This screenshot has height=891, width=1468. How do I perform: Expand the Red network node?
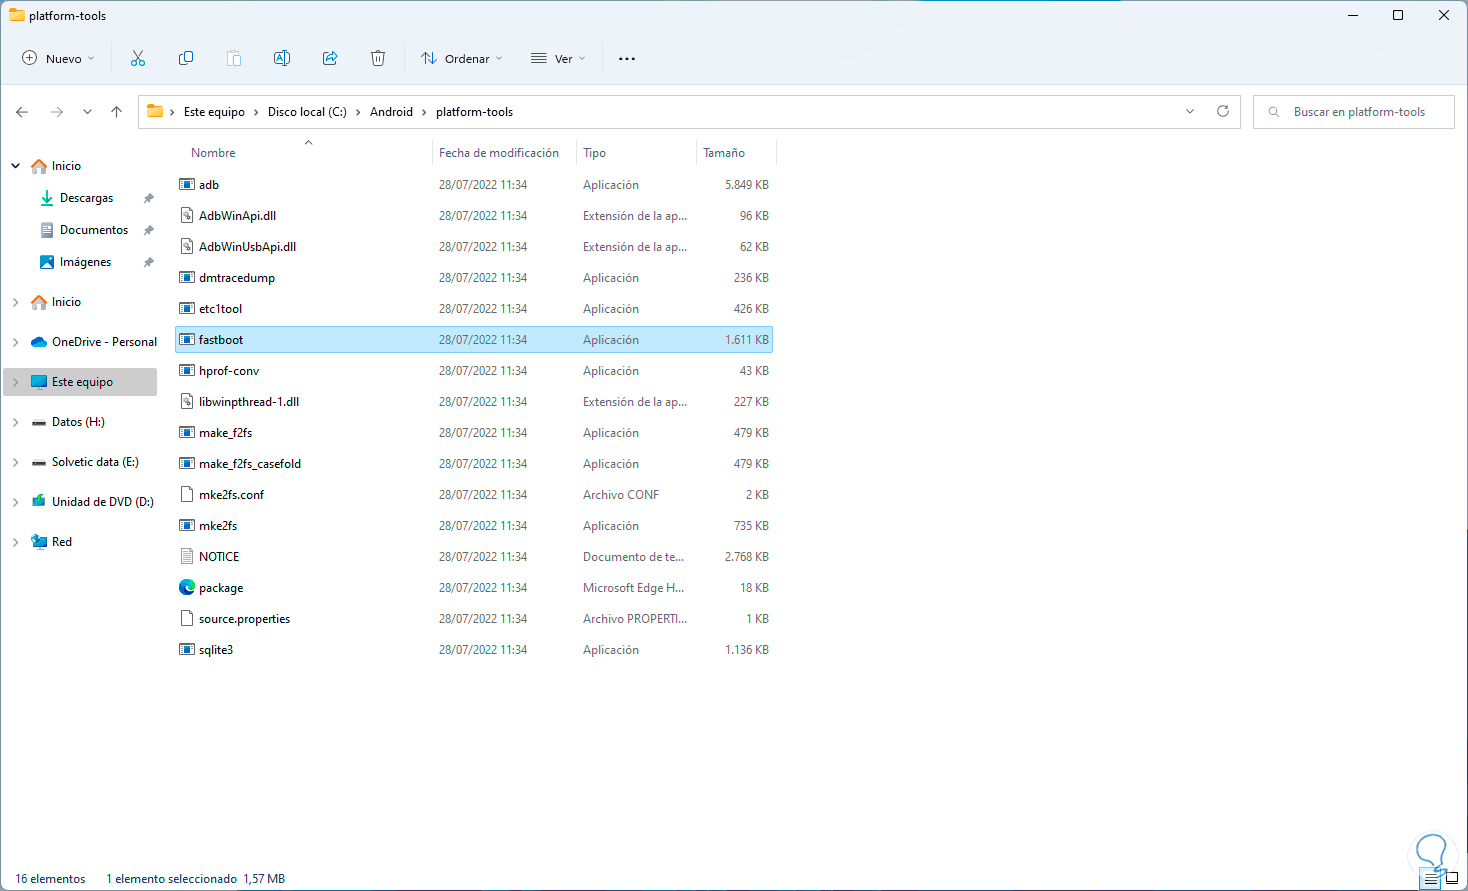point(16,542)
